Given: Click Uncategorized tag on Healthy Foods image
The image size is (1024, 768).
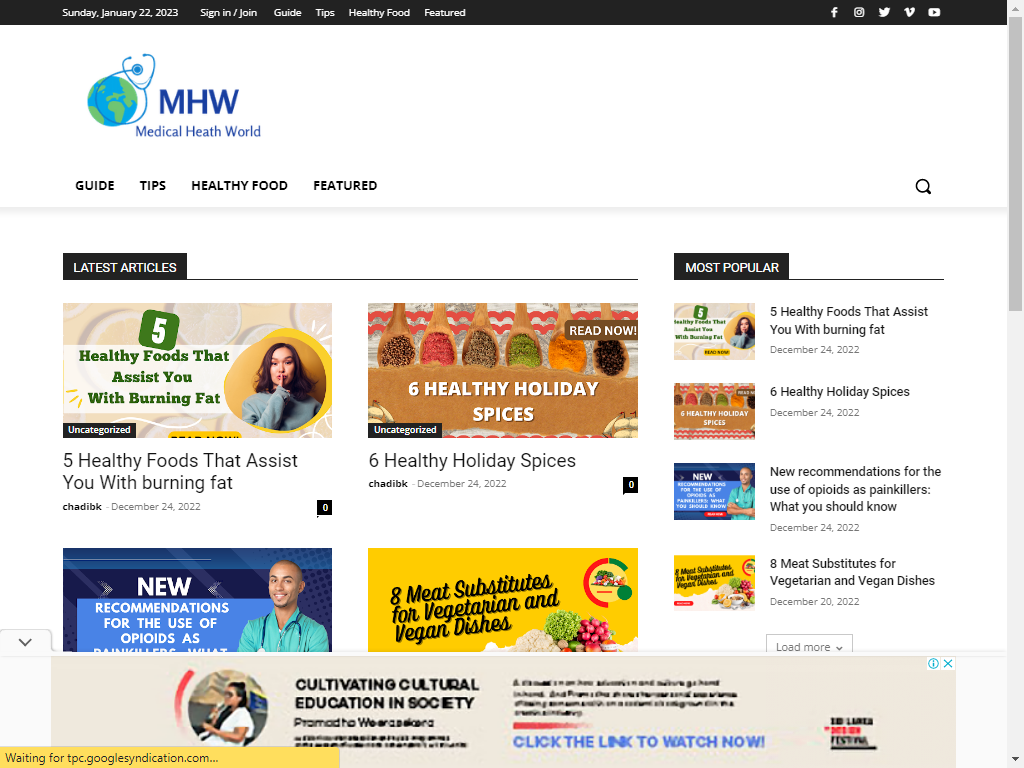Looking at the screenshot, I should point(99,430).
